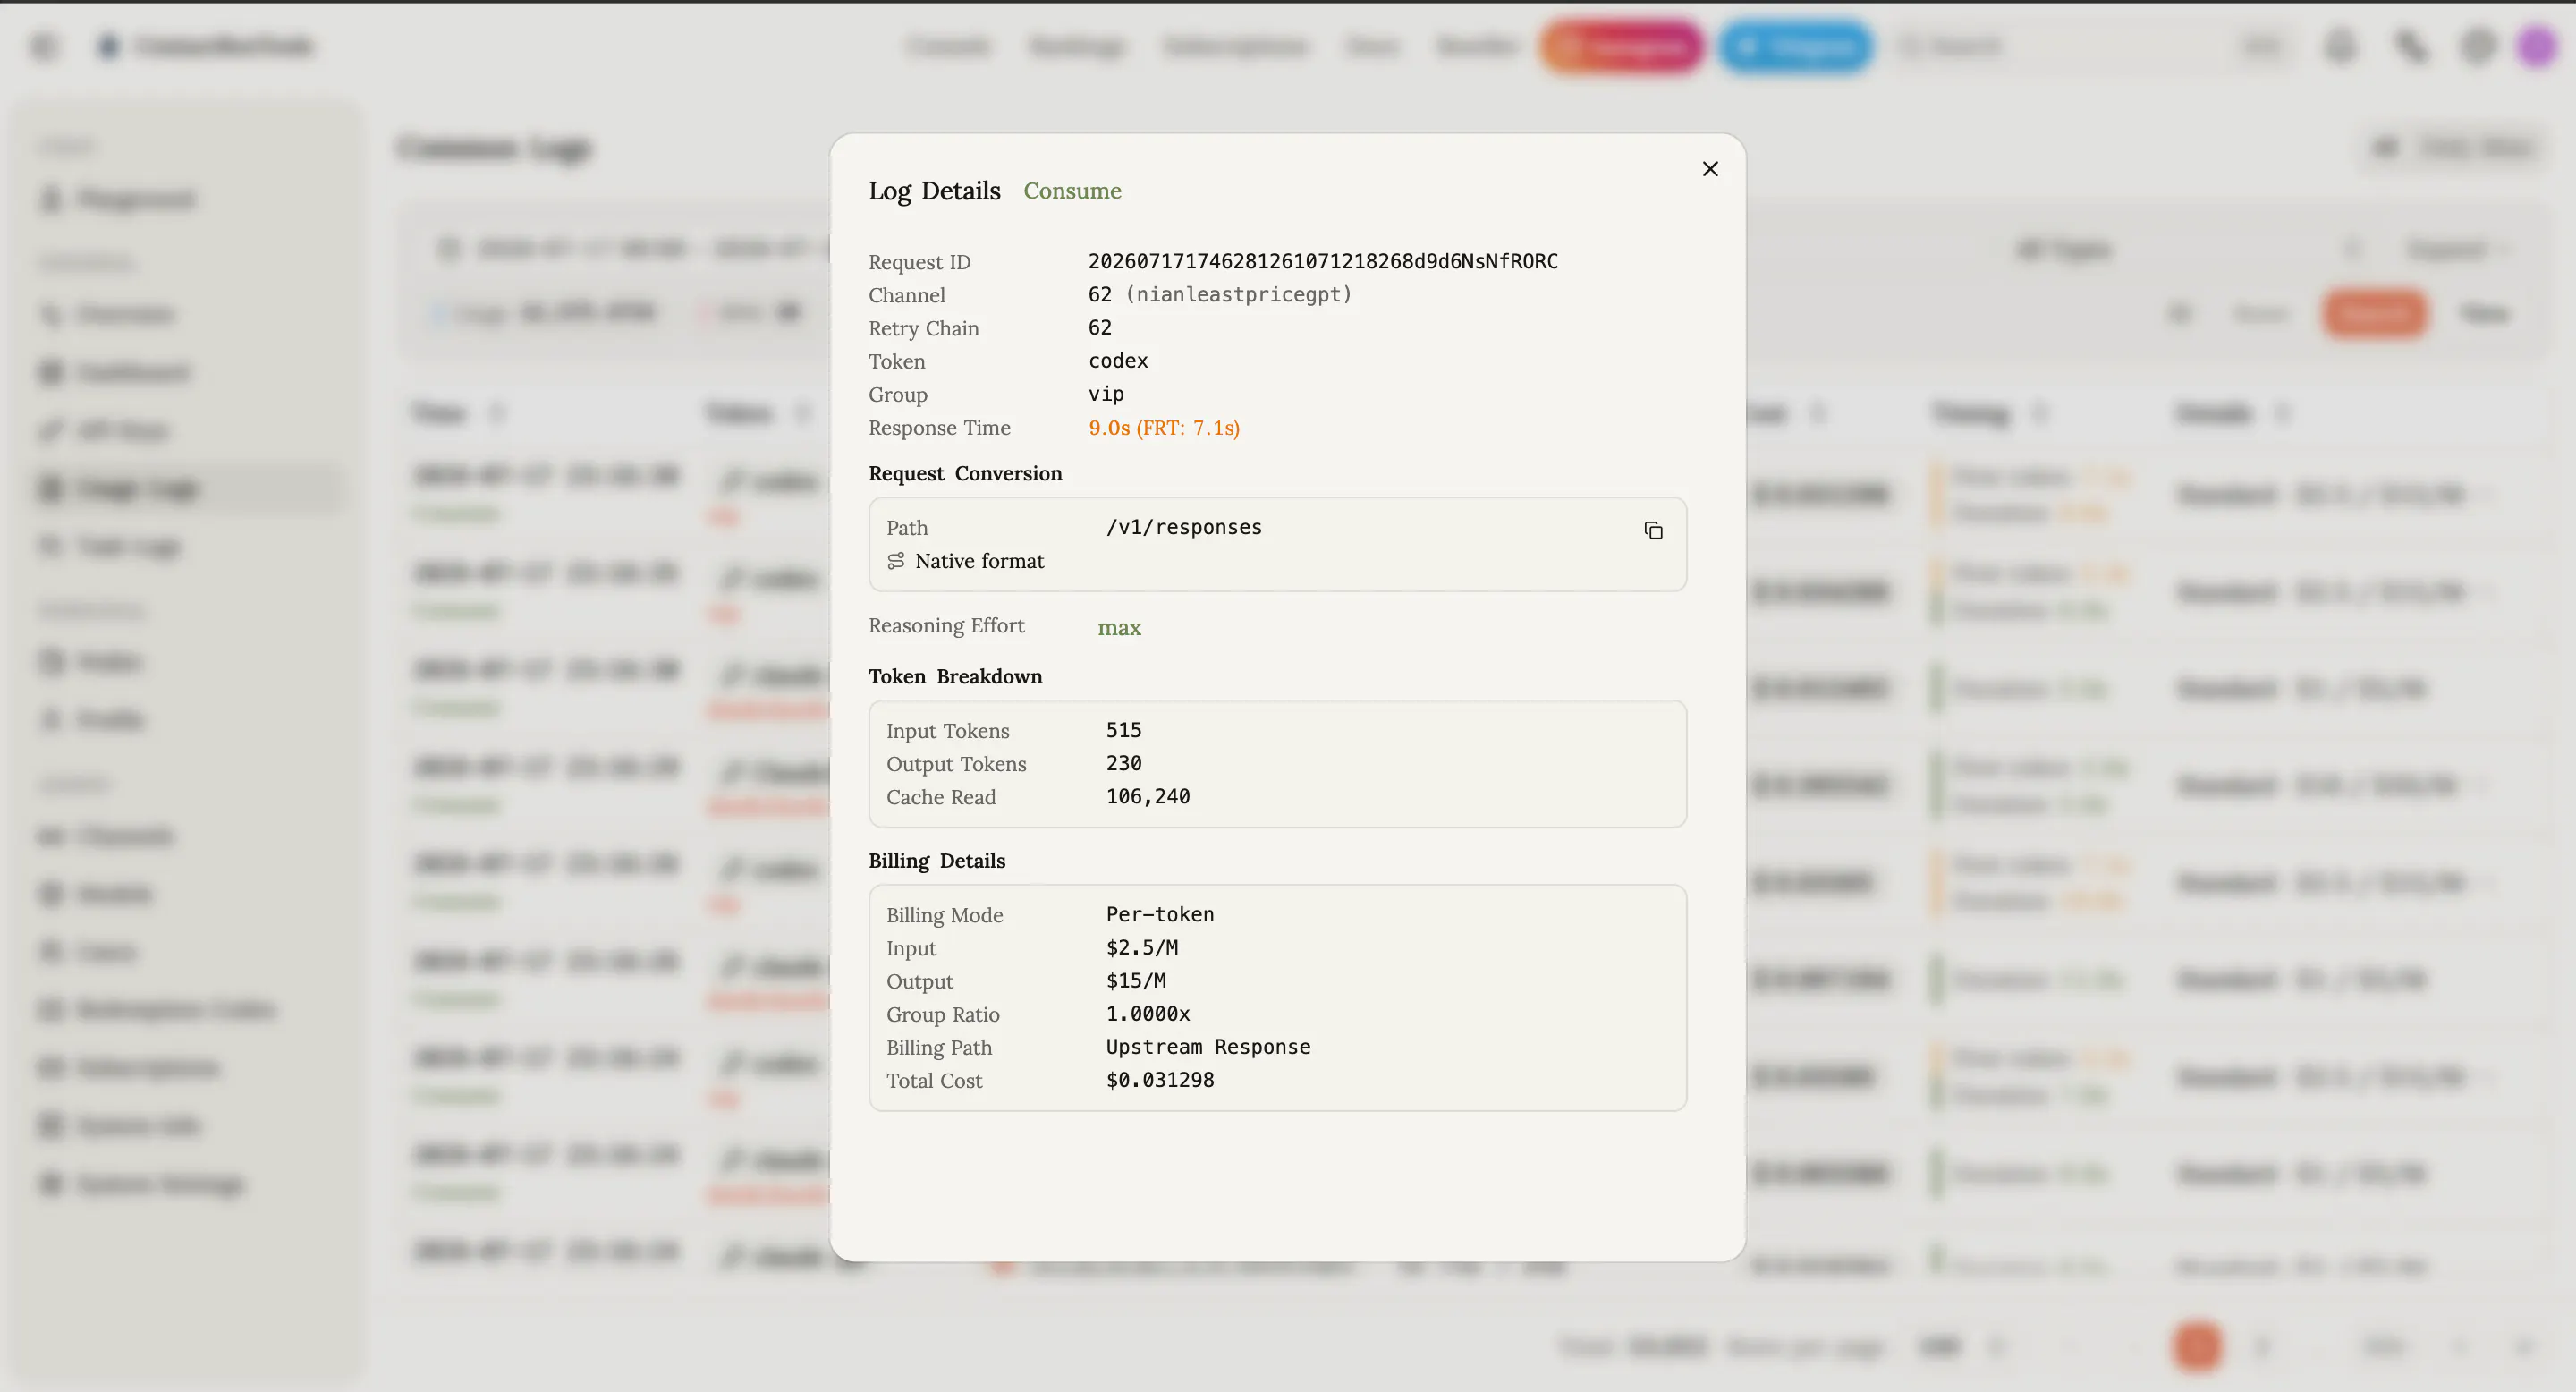Click the Reasoning Effort label
This screenshot has height=1392, width=2576.
[x=946, y=625]
